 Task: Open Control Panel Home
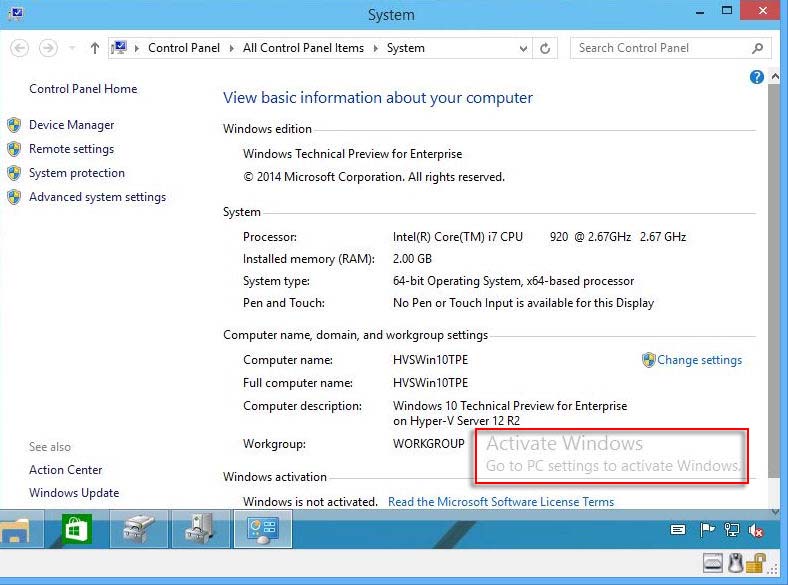[x=83, y=89]
